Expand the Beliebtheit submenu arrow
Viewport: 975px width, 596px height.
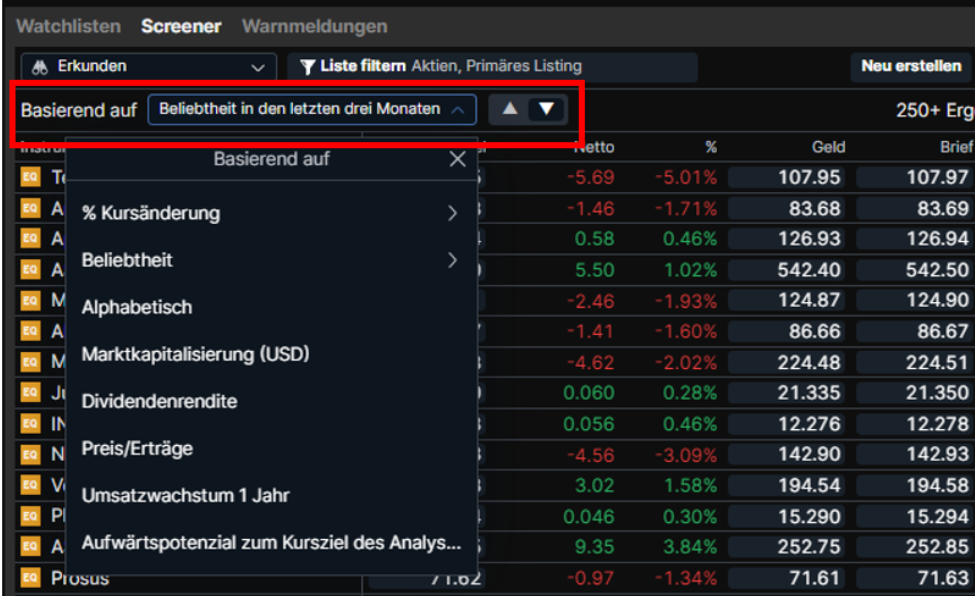coord(452,260)
